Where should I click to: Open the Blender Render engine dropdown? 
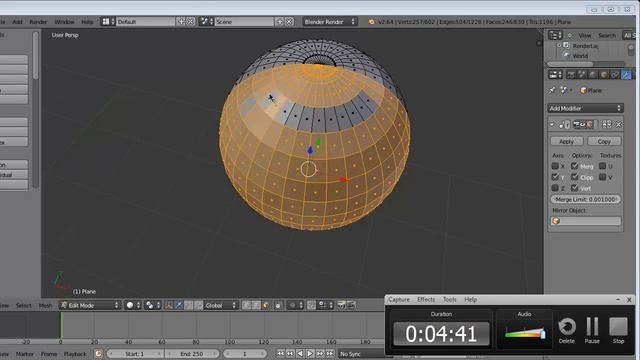(x=330, y=22)
